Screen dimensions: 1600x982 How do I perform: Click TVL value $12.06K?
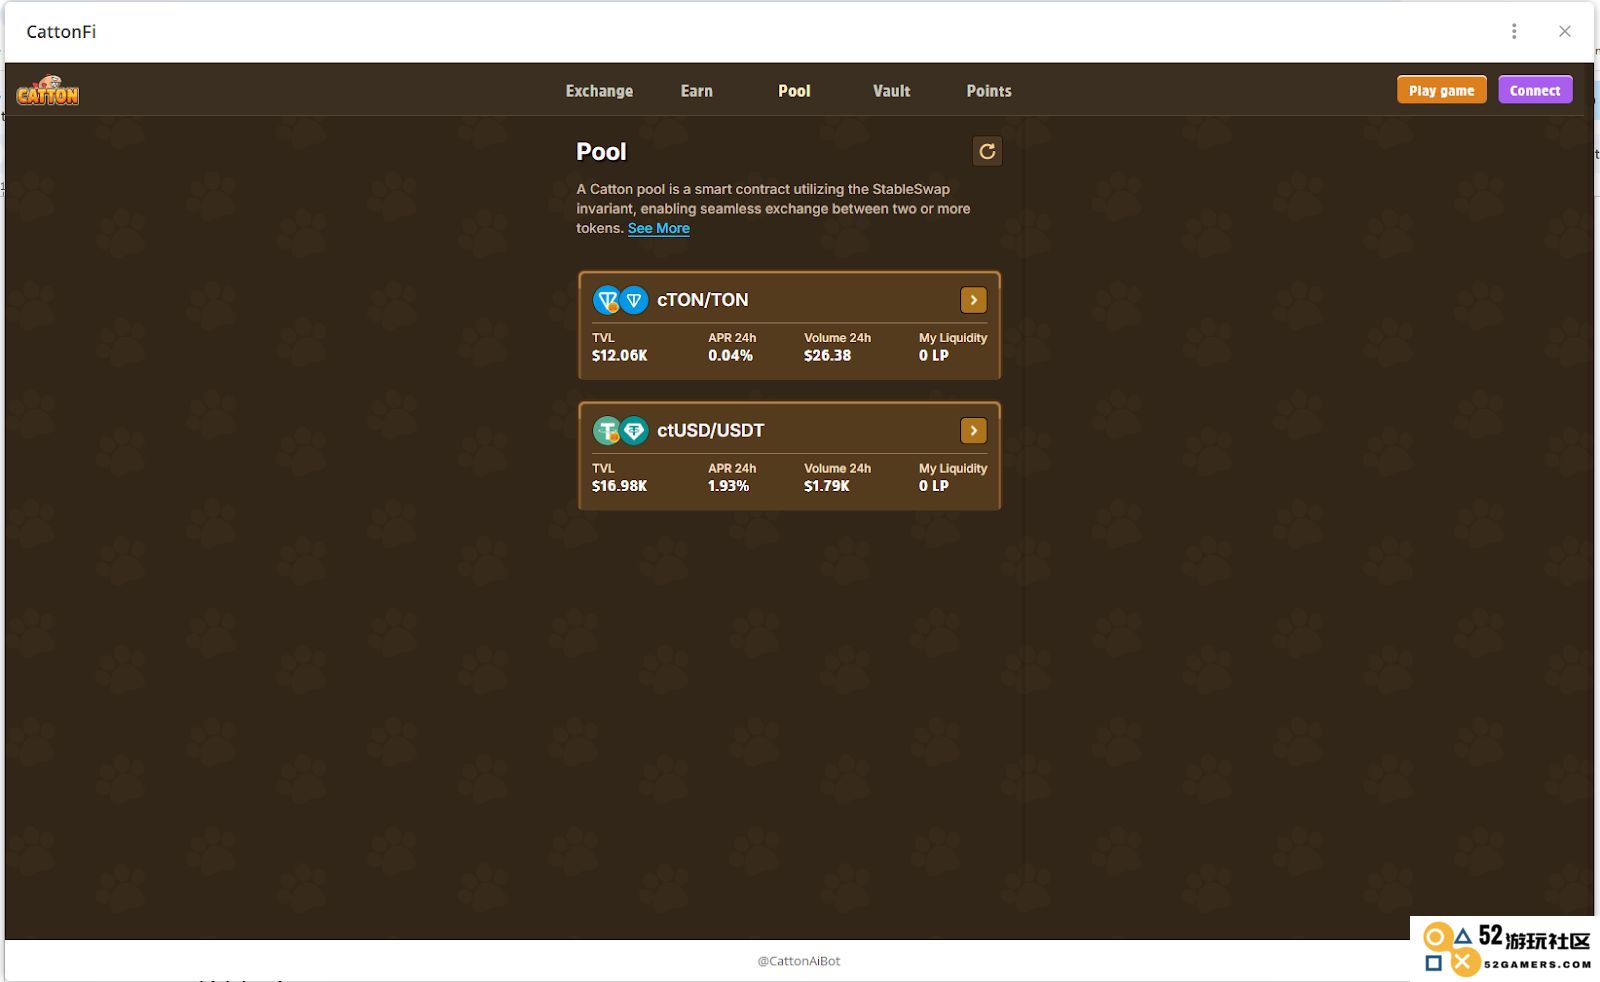pos(619,355)
